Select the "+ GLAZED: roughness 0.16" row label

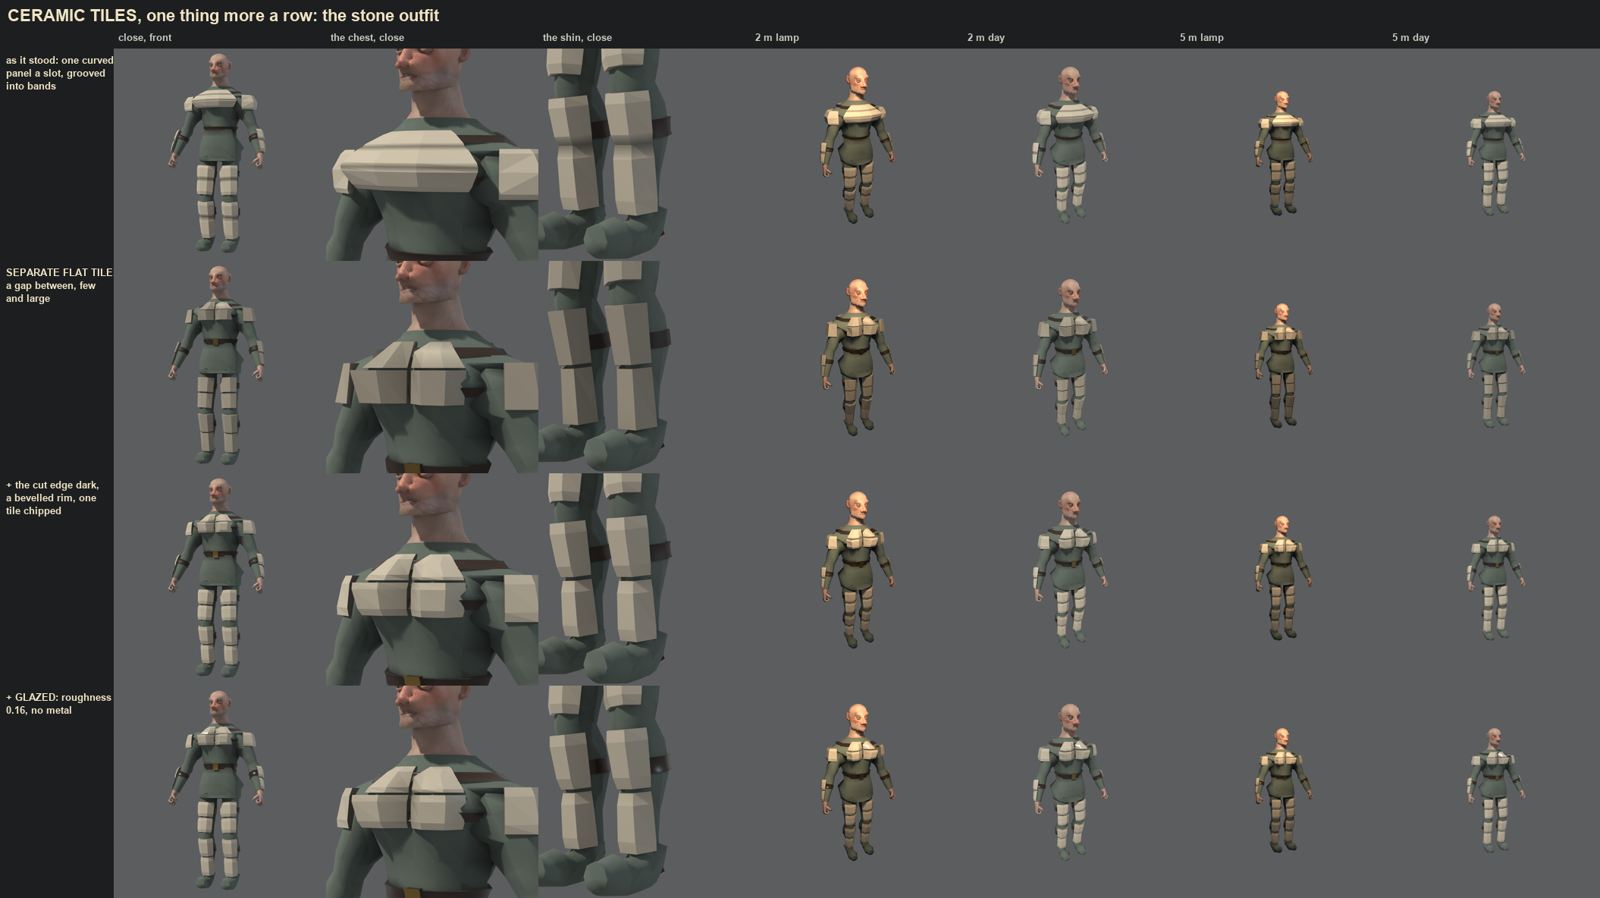click(58, 704)
